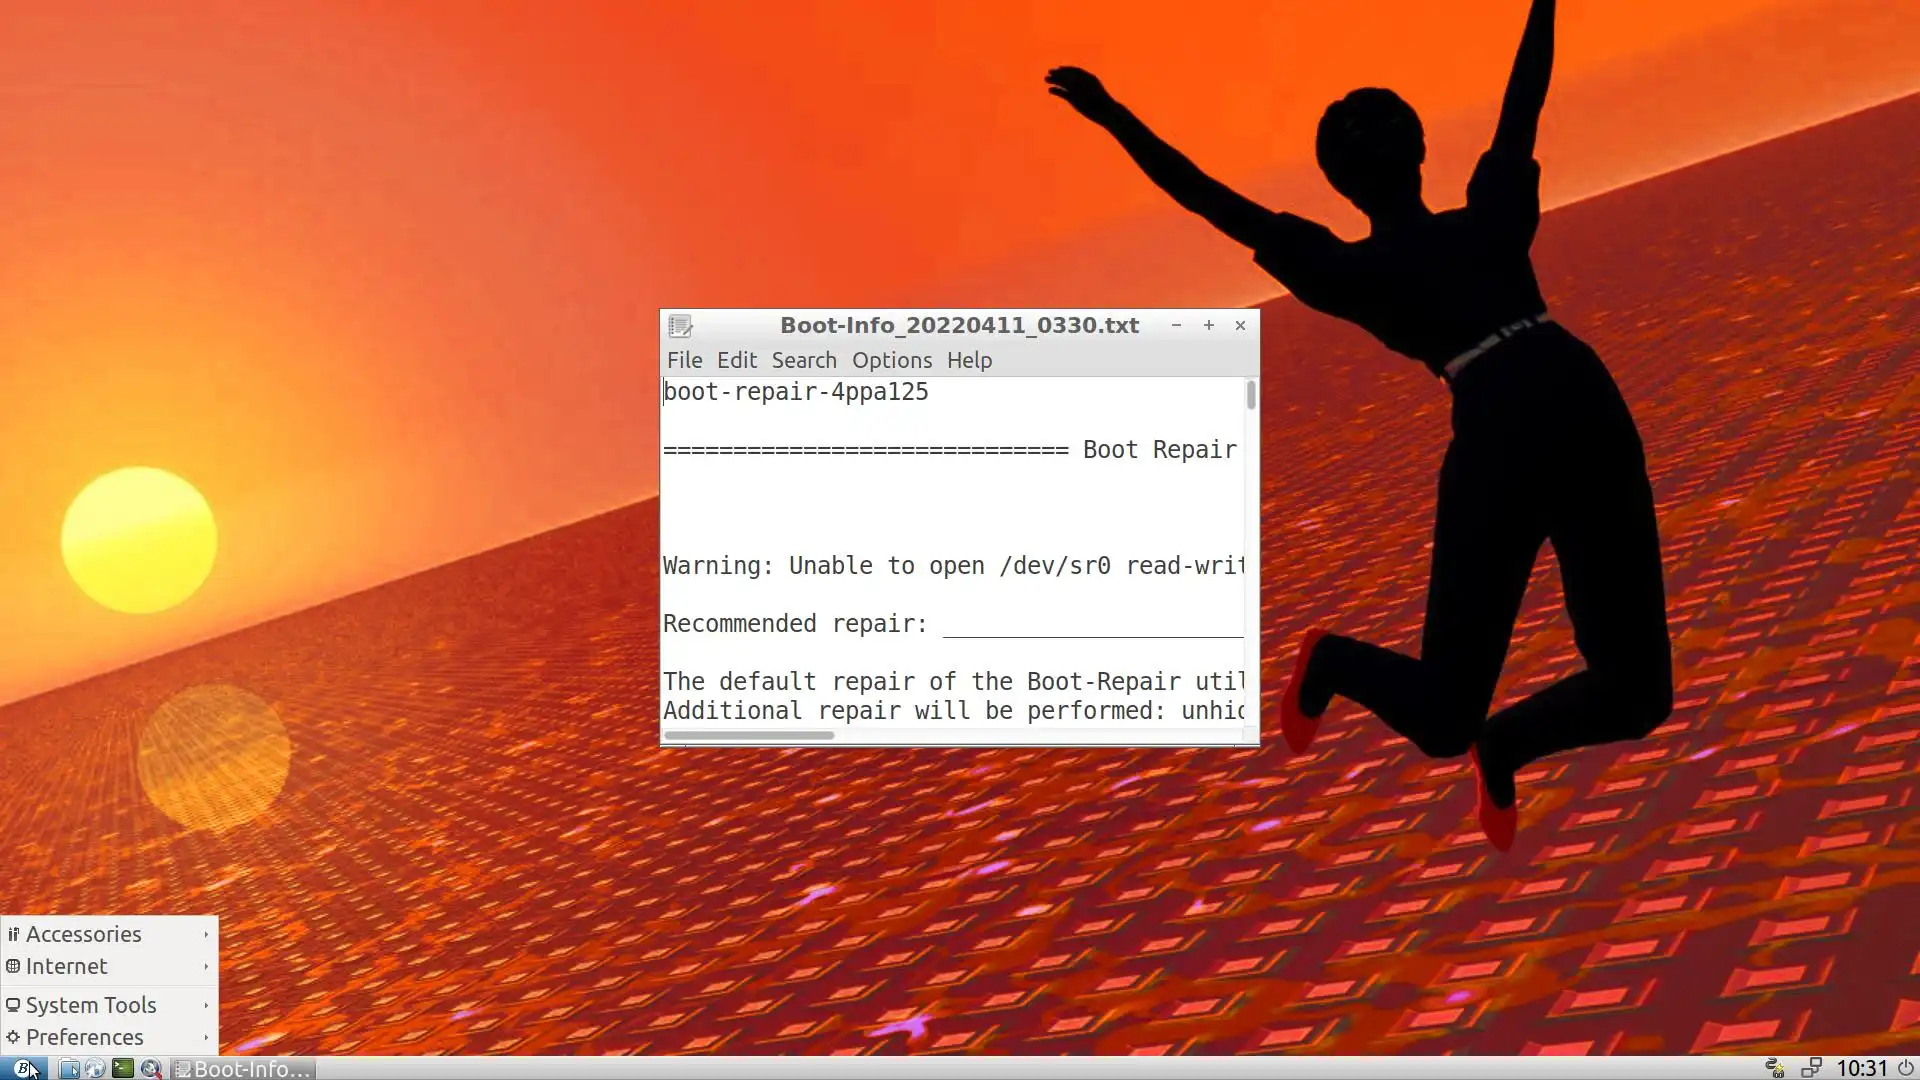
Task: Launch the web browser panel icon
Action: tap(95, 1068)
